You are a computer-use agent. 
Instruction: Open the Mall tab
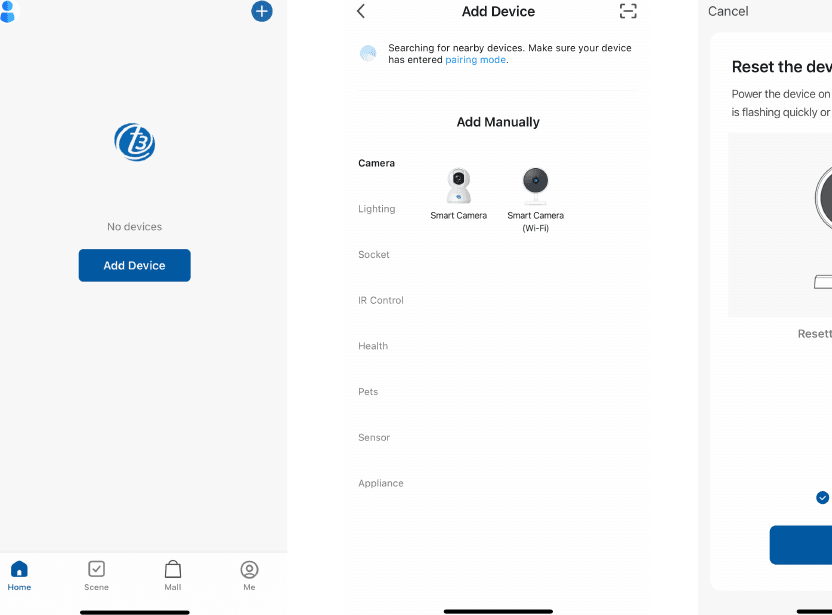tap(172, 576)
